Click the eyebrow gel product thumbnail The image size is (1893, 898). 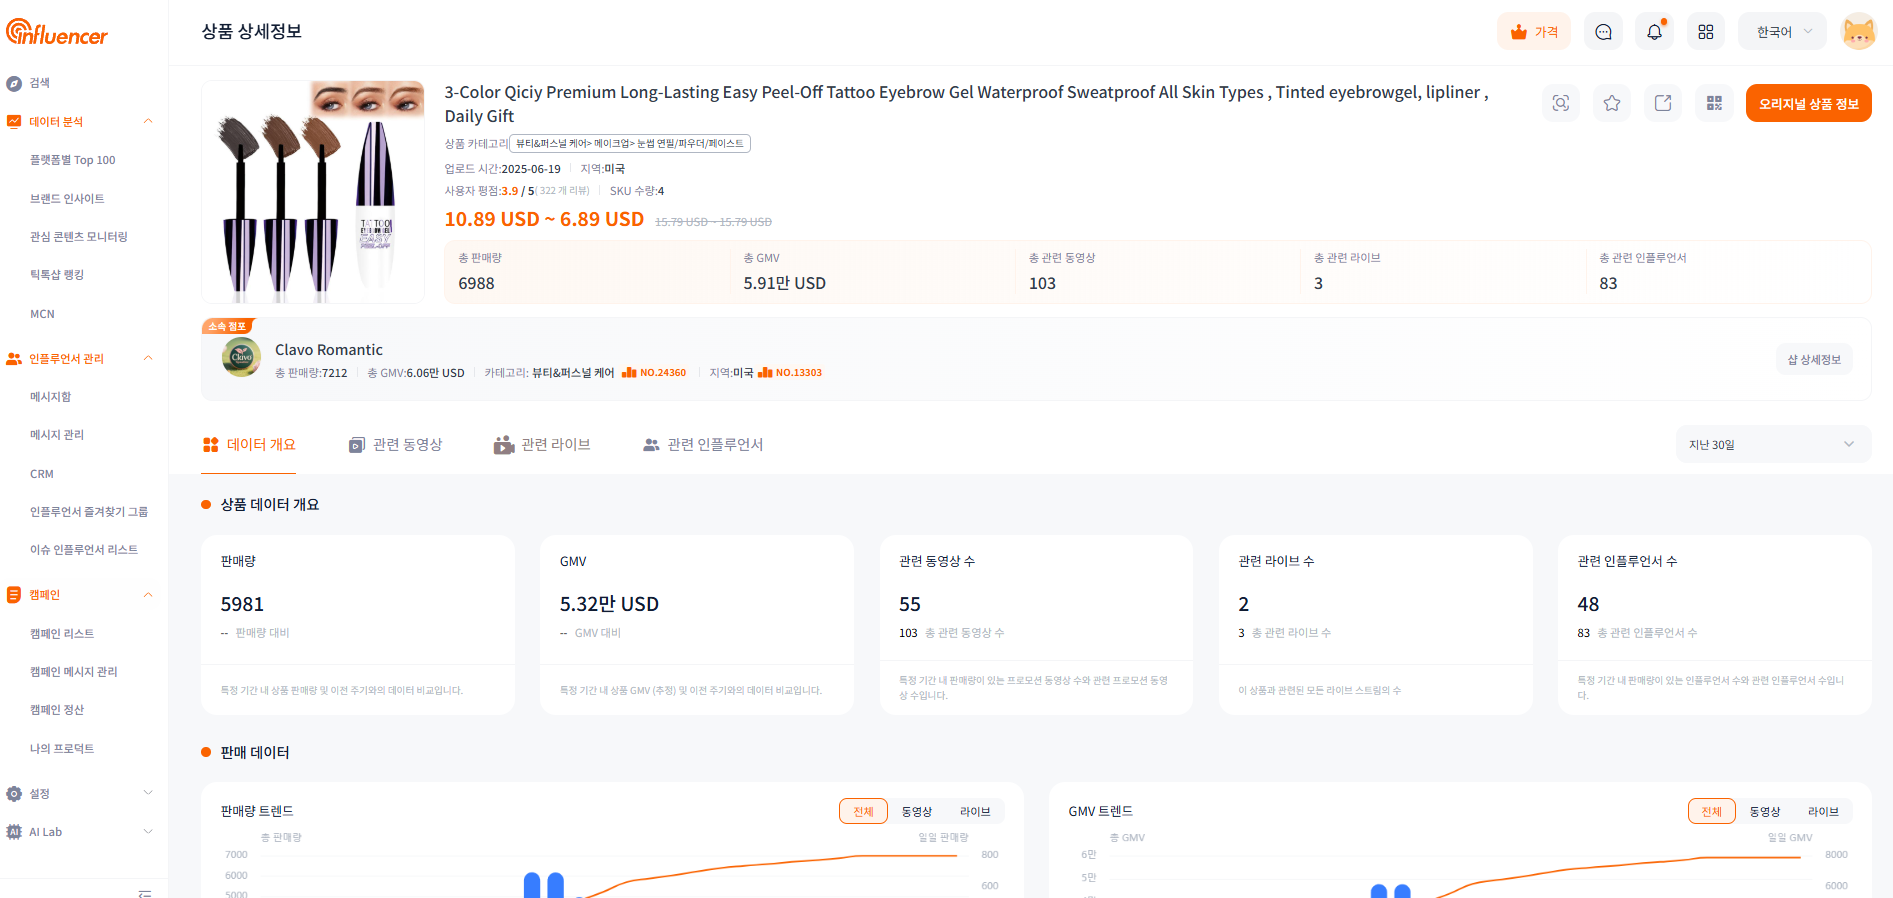(x=313, y=192)
